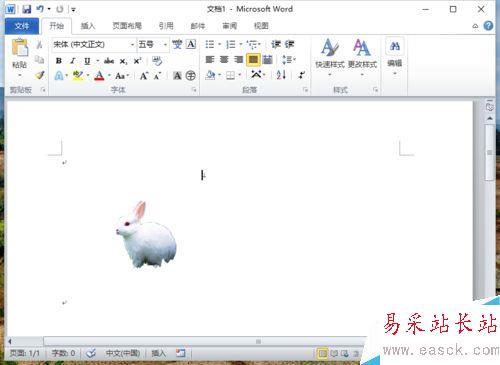Open the font color dropdown arrow
The height and width of the screenshot is (365, 500).
[109, 76]
